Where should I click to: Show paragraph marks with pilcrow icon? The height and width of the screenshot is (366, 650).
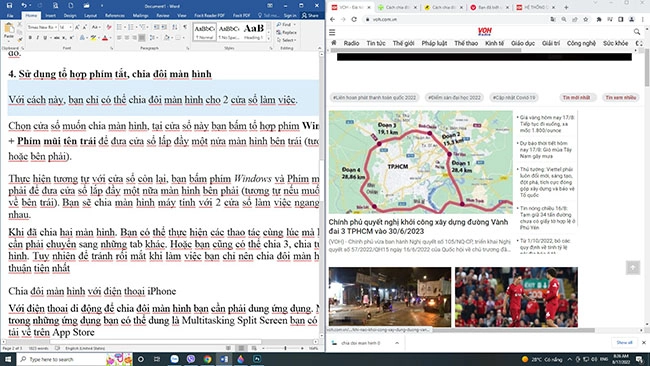[x=185, y=27]
